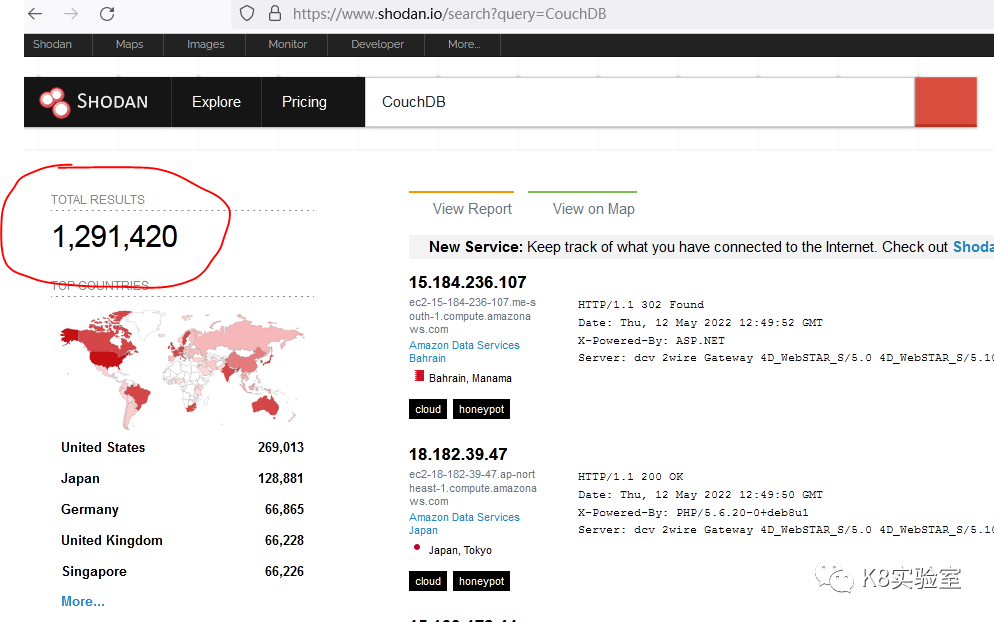Filter by honeypot tag under 18.182.39.47
Screen dimensions: 994x622
(481, 581)
